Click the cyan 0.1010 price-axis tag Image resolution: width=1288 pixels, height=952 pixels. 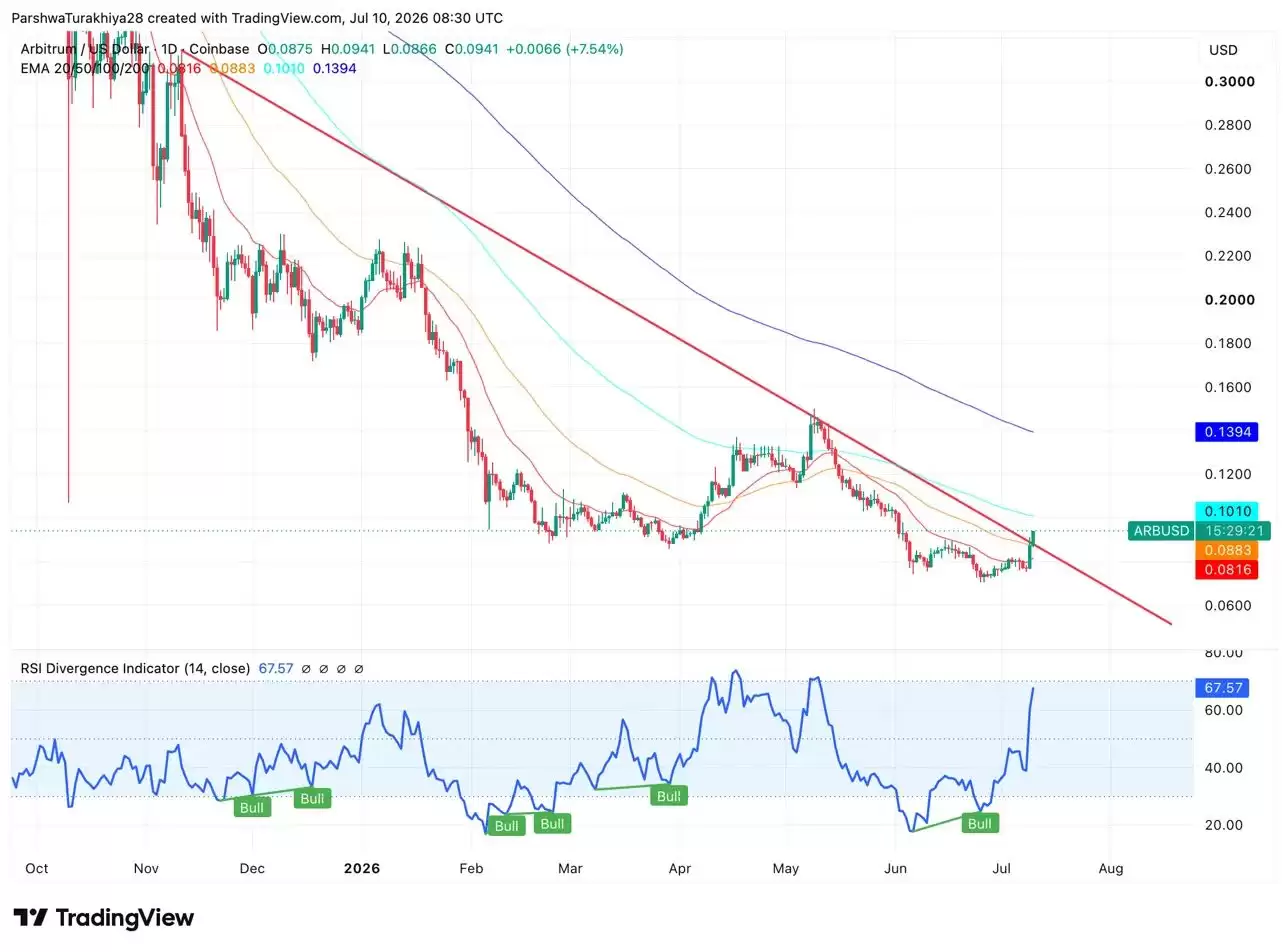click(1226, 511)
